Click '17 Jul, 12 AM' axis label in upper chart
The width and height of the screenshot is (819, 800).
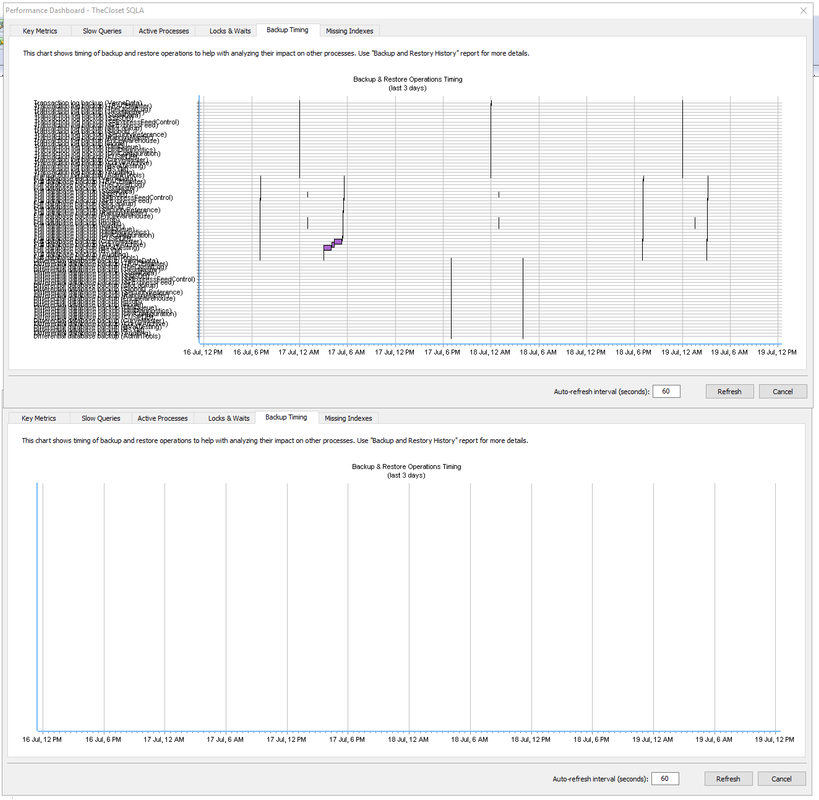[299, 352]
